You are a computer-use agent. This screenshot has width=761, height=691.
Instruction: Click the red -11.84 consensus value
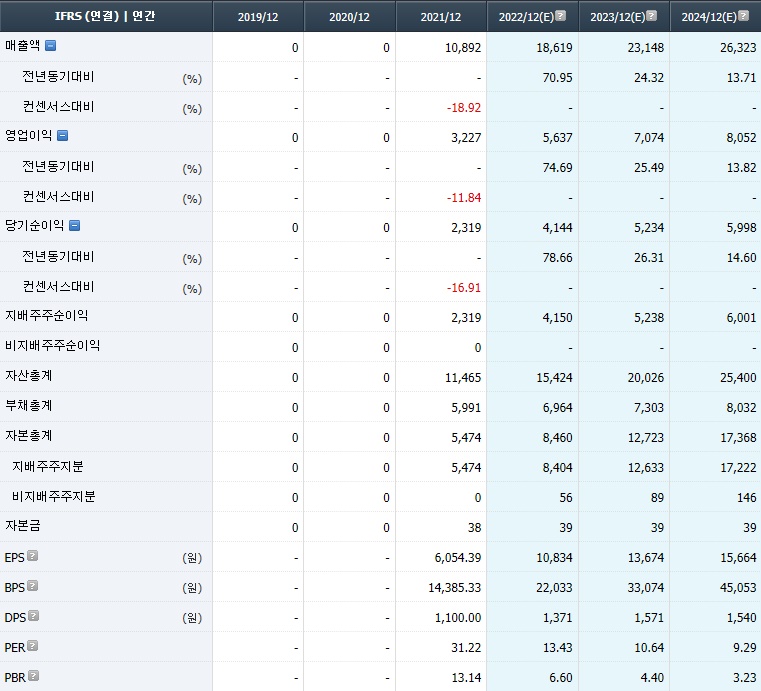point(464,198)
